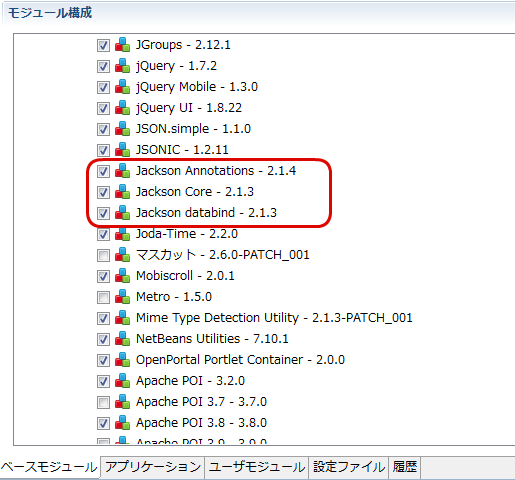Toggle the jQuery Mobile - 1.3.0 checkbox
Image resolution: width=515 pixels, height=480 pixels.
coord(103,88)
